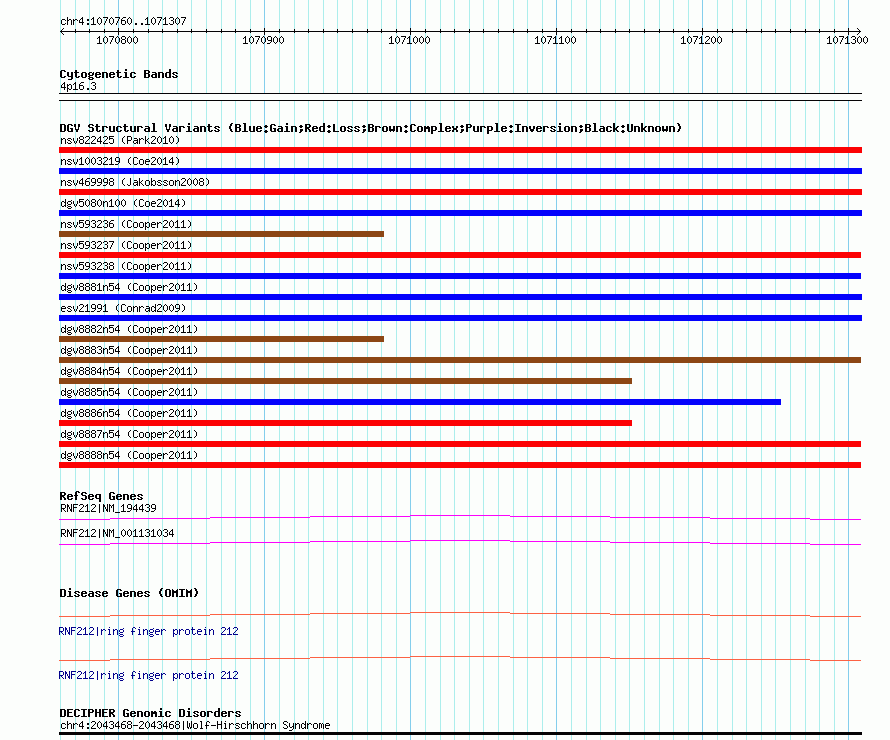
Task: Open variant dgv8881n54 (Cooper2011)
Action: pos(129,287)
